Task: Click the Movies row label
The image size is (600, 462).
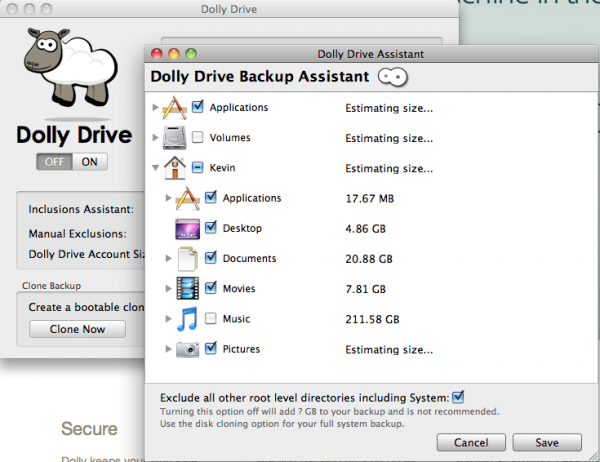Action: click(239, 289)
